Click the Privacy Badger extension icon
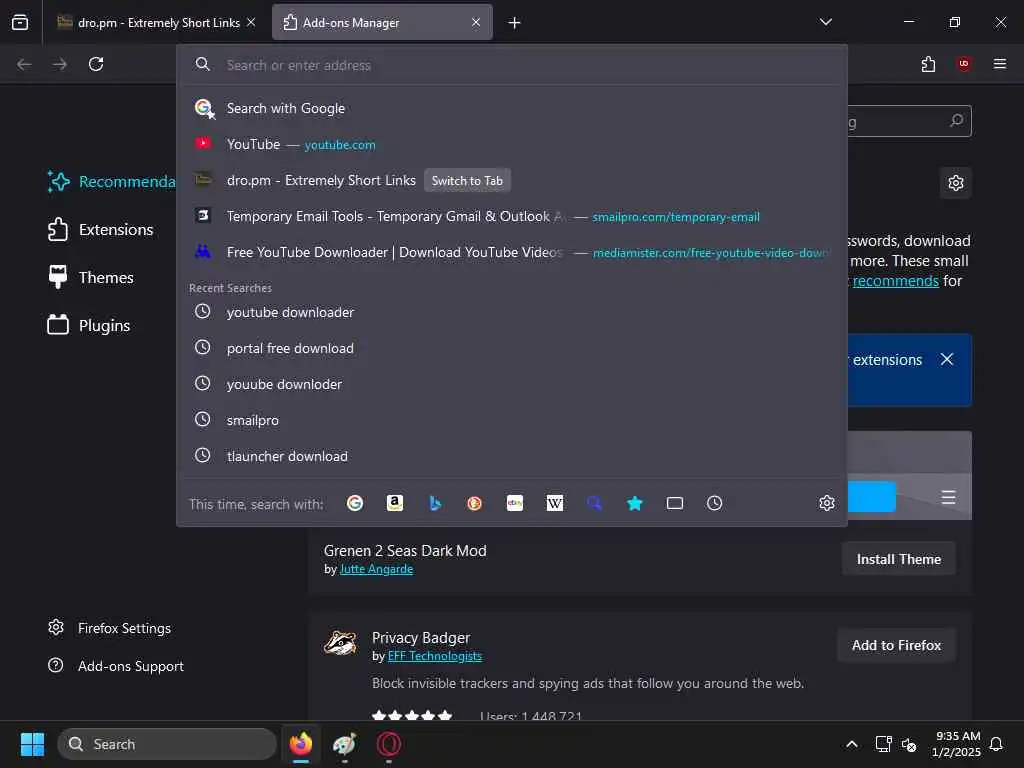This screenshot has height=768, width=1024. point(341,643)
